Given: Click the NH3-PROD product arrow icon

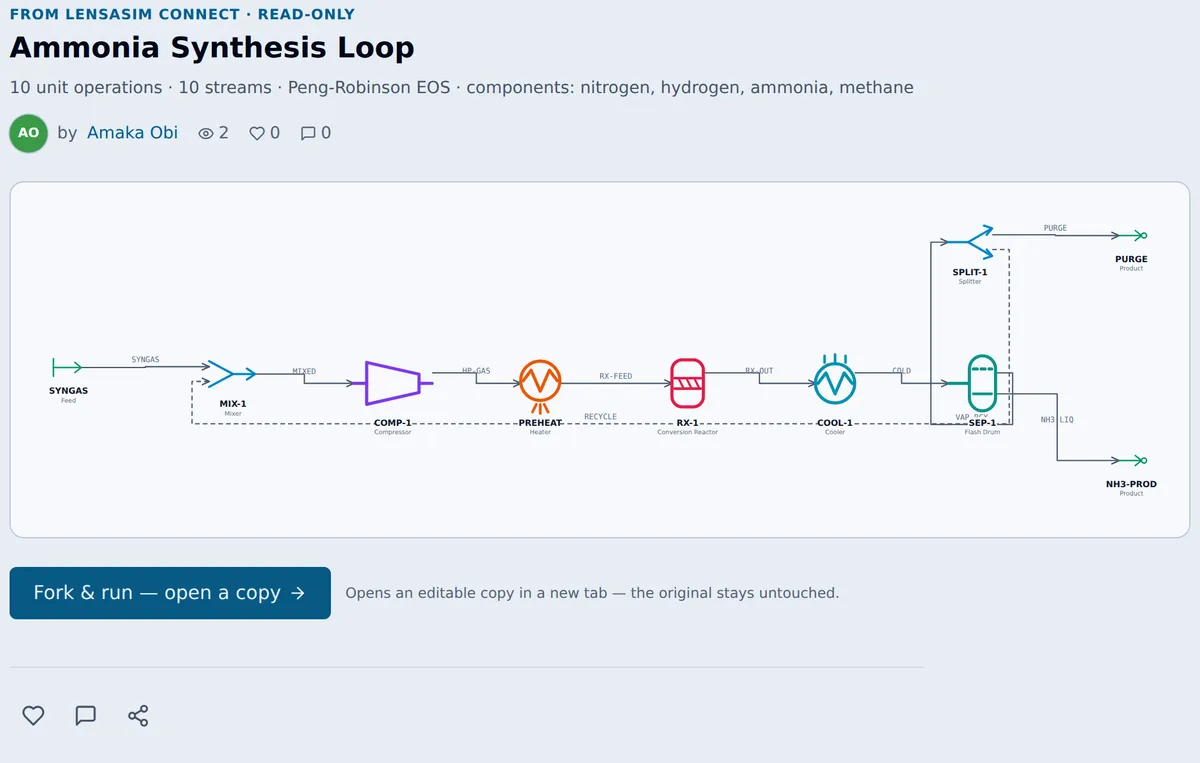Looking at the screenshot, I should point(1133,461).
